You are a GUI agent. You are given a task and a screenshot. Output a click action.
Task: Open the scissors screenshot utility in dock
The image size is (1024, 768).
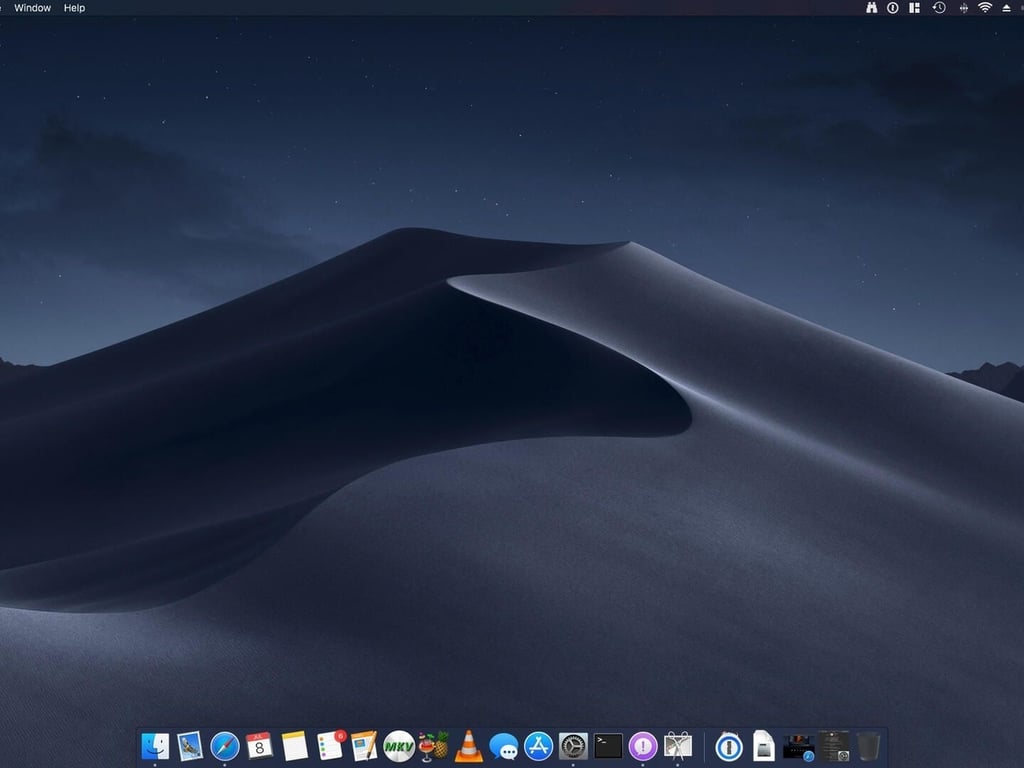click(678, 746)
